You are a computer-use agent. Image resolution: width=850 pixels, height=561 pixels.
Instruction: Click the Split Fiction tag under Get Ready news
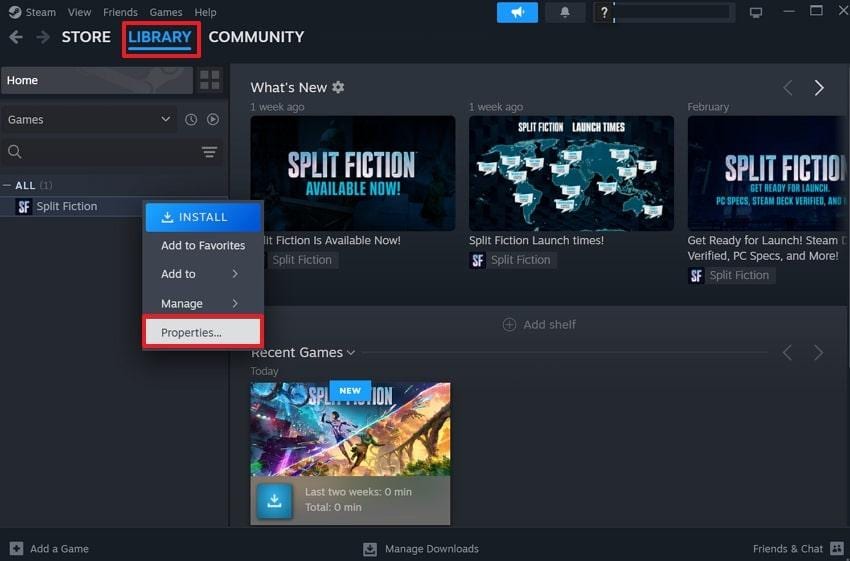coord(739,275)
